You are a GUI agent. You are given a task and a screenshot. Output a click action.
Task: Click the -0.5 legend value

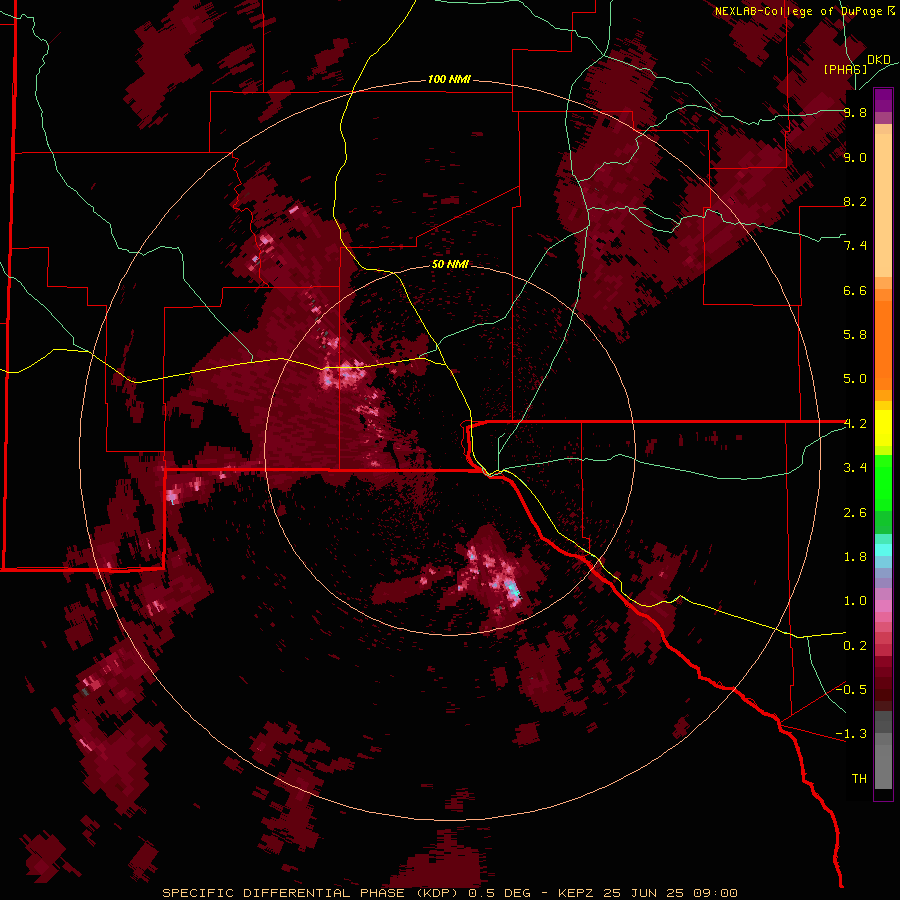pyautogui.click(x=851, y=690)
